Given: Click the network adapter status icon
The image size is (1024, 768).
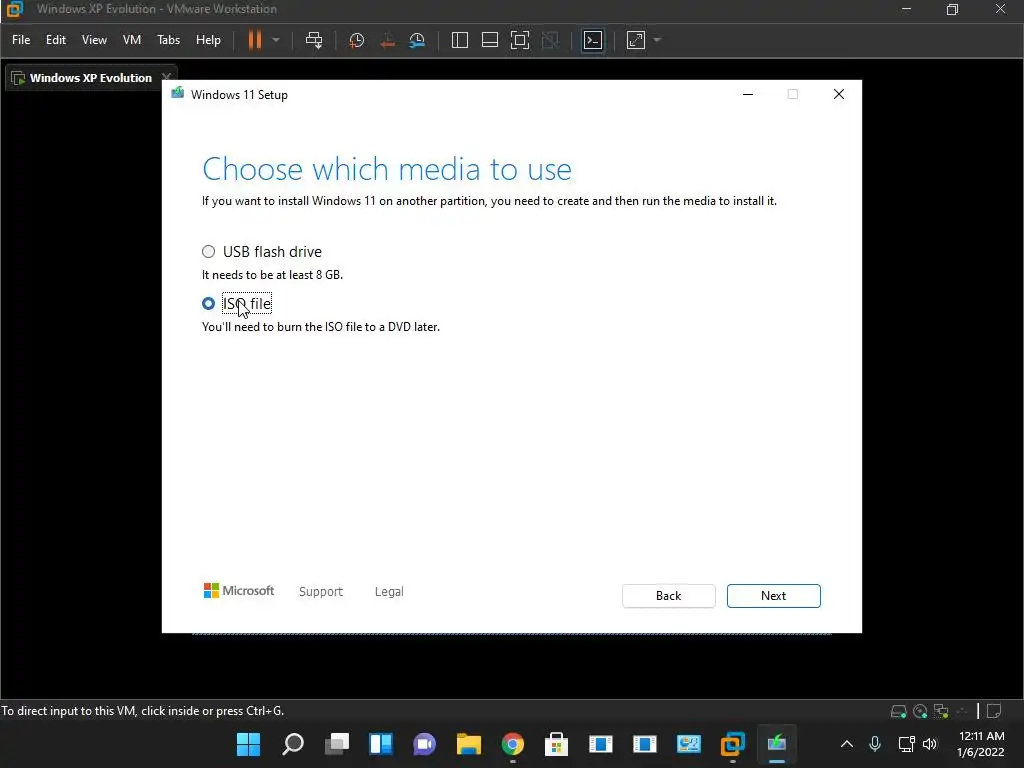Looking at the screenshot, I should point(941,711).
